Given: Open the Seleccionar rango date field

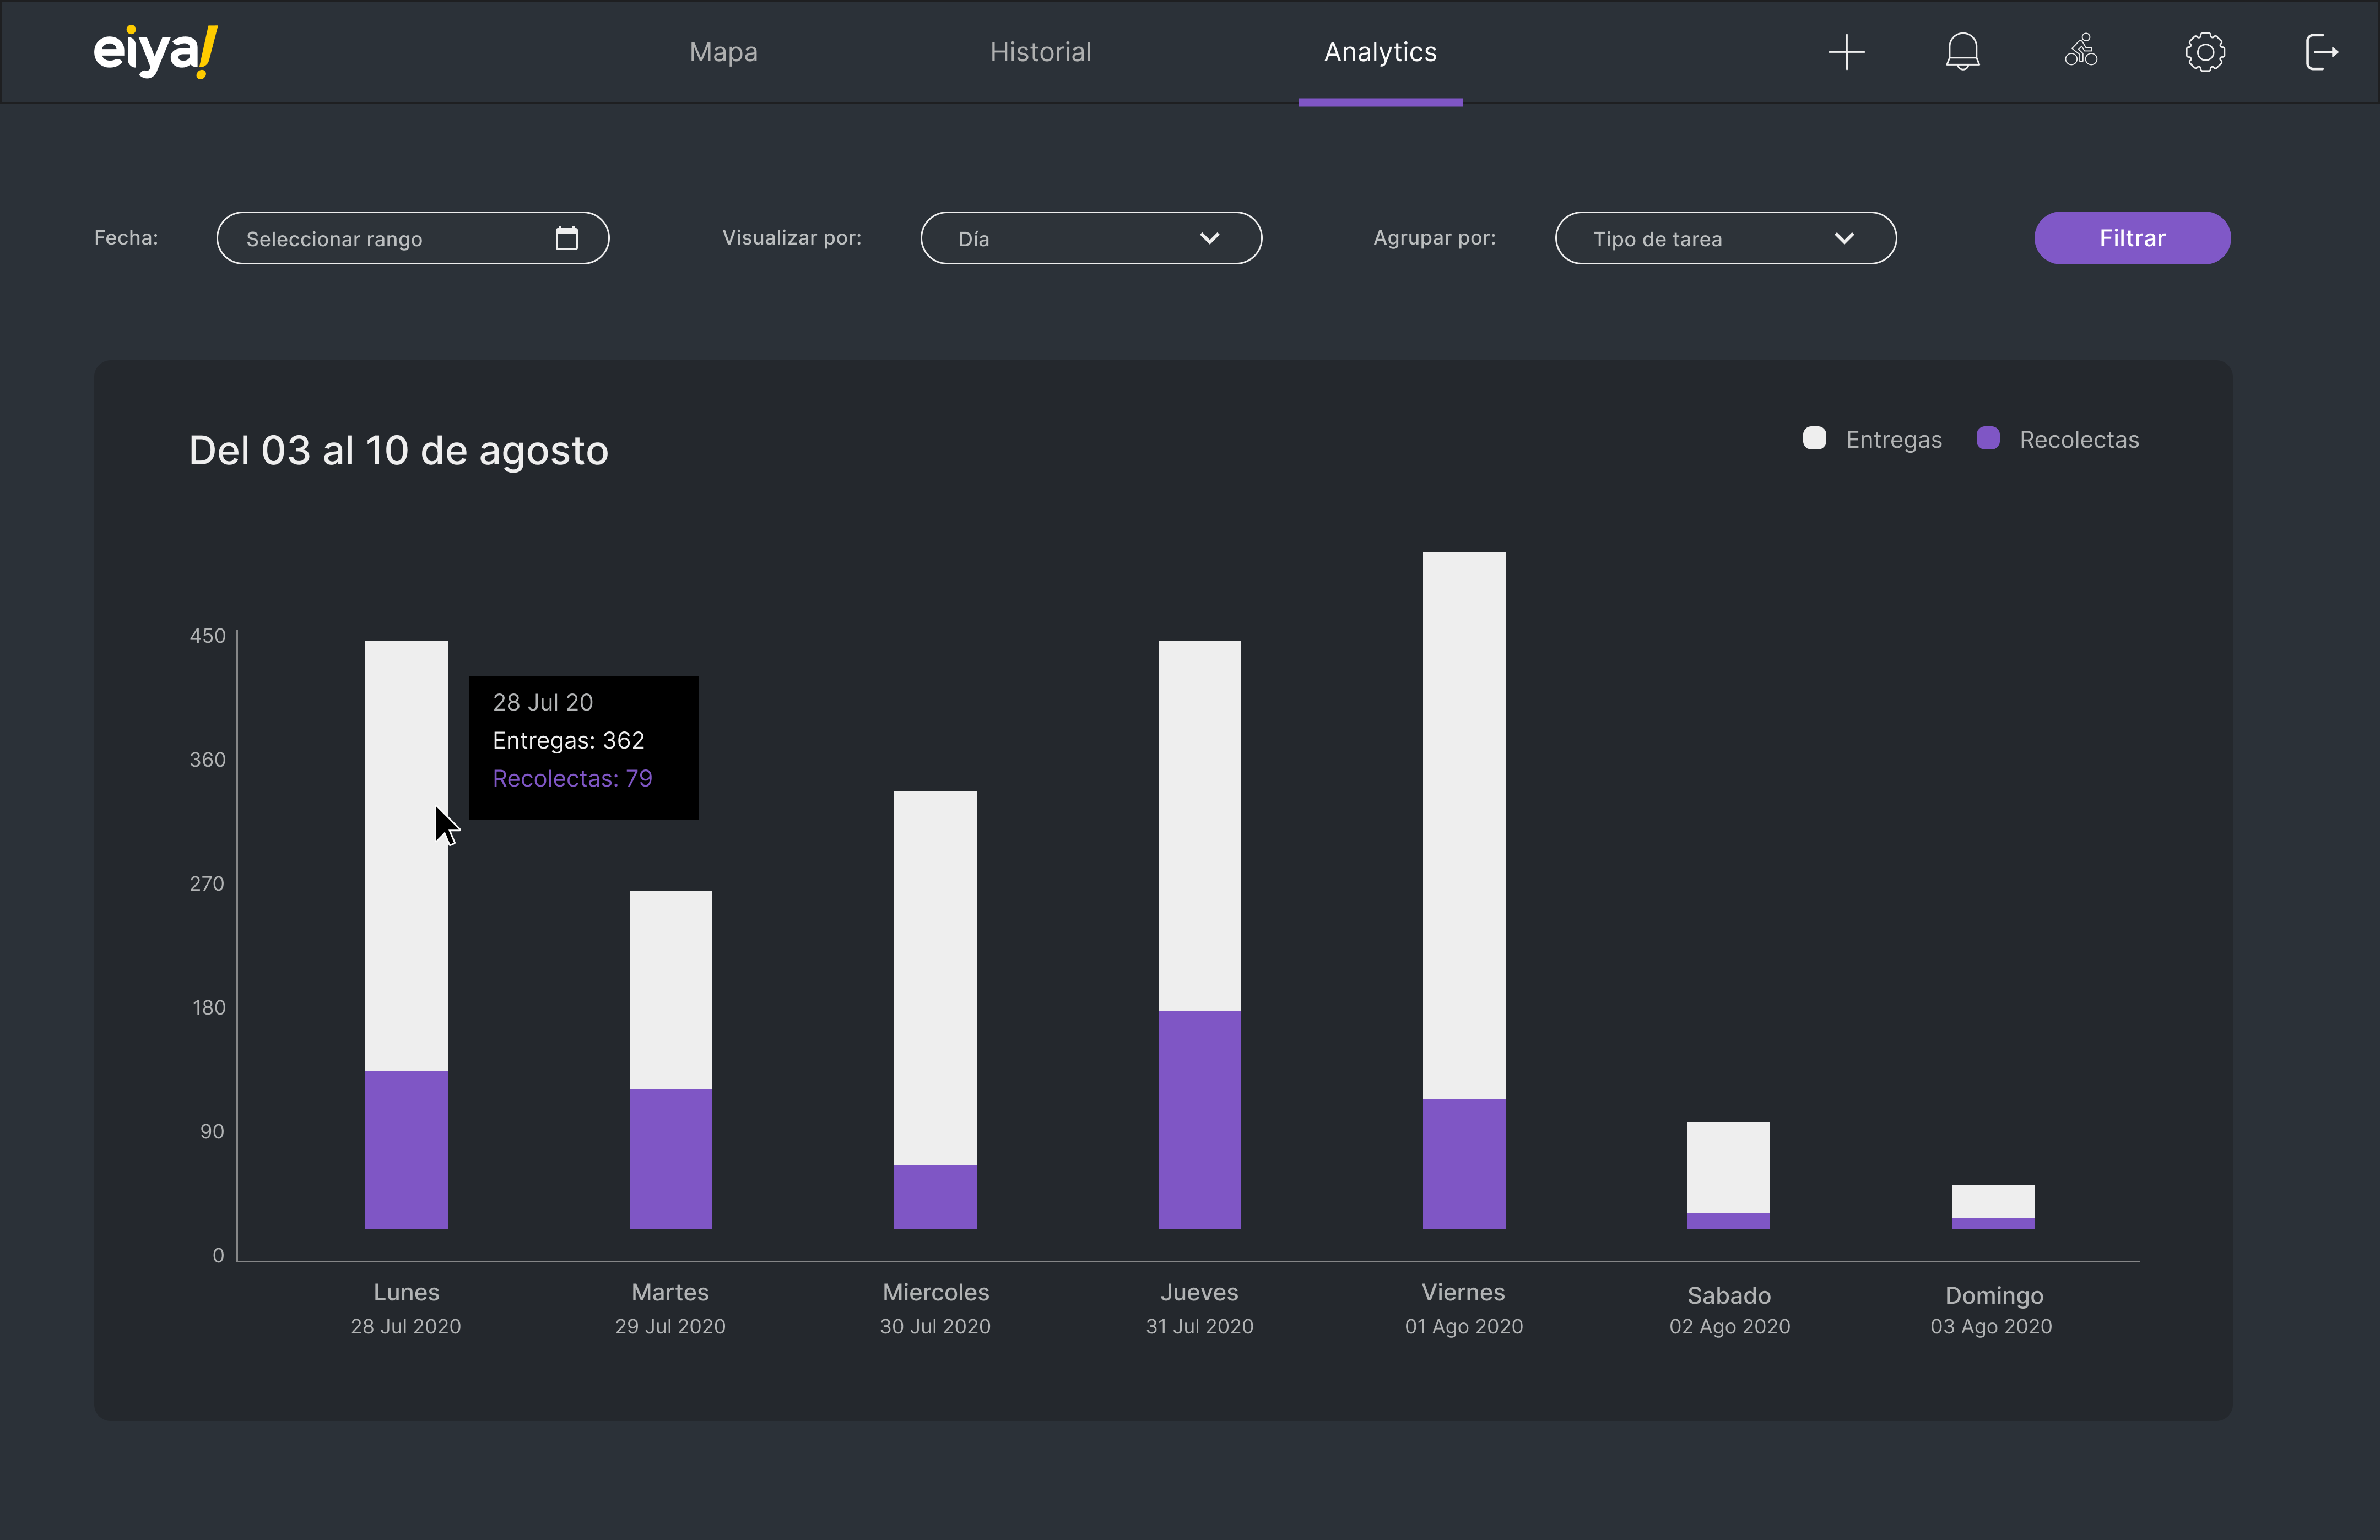Looking at the screenshot, I should click(412, 238).
